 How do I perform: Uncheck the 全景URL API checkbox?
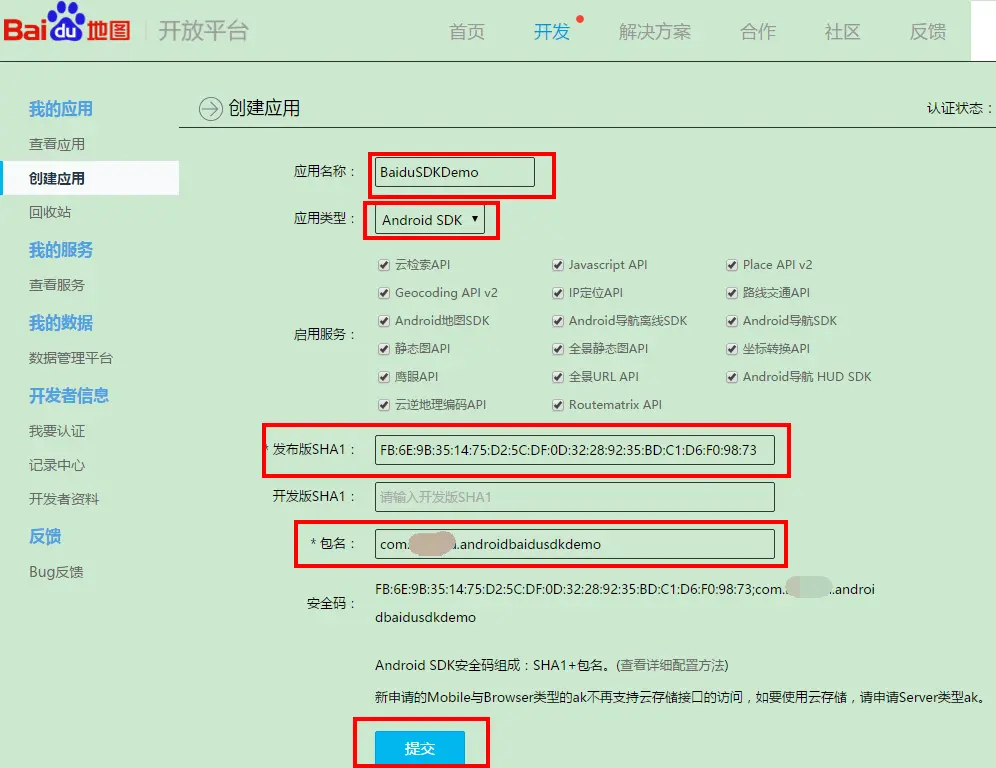558,377
